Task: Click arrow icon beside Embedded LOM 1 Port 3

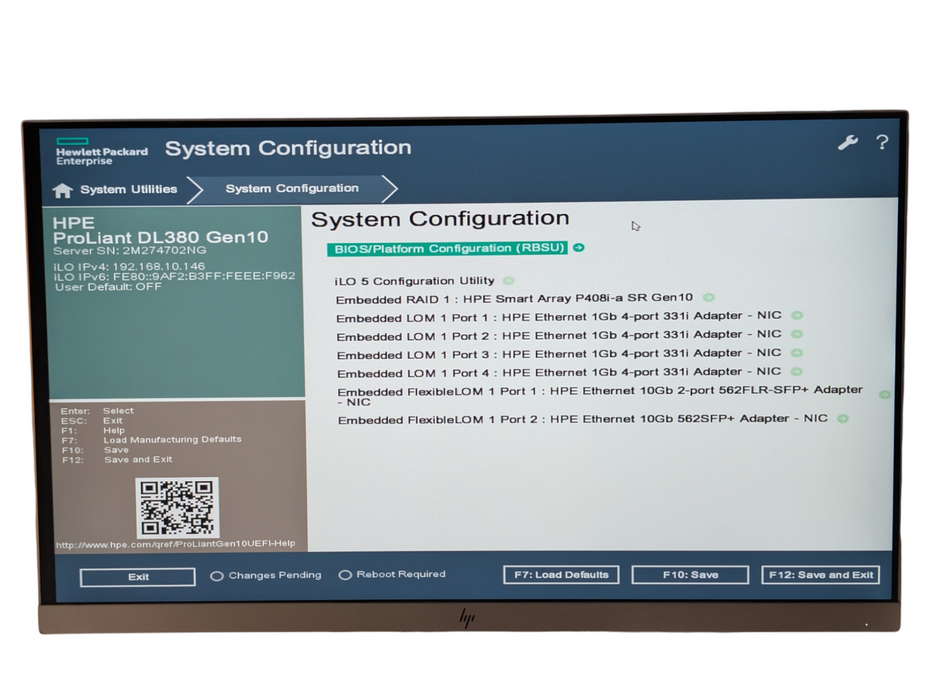Action: (x=797, y=353)
